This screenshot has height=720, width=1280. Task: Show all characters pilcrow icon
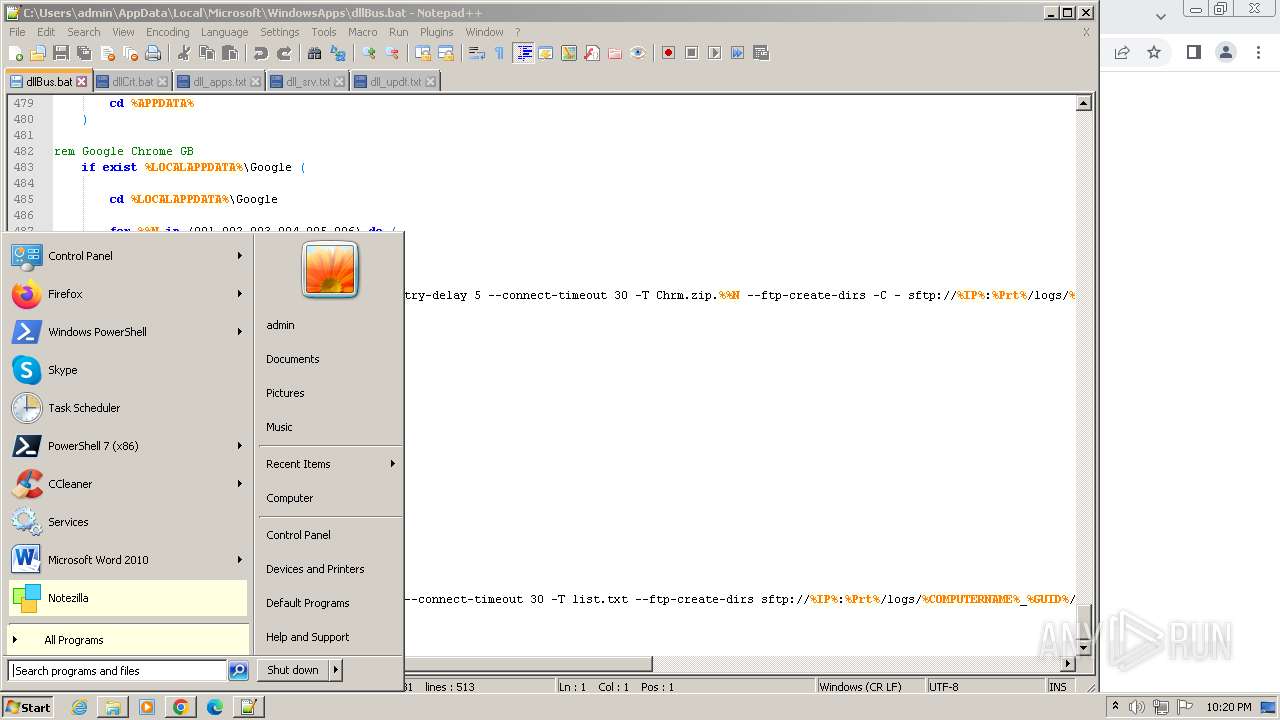[500, 53]
